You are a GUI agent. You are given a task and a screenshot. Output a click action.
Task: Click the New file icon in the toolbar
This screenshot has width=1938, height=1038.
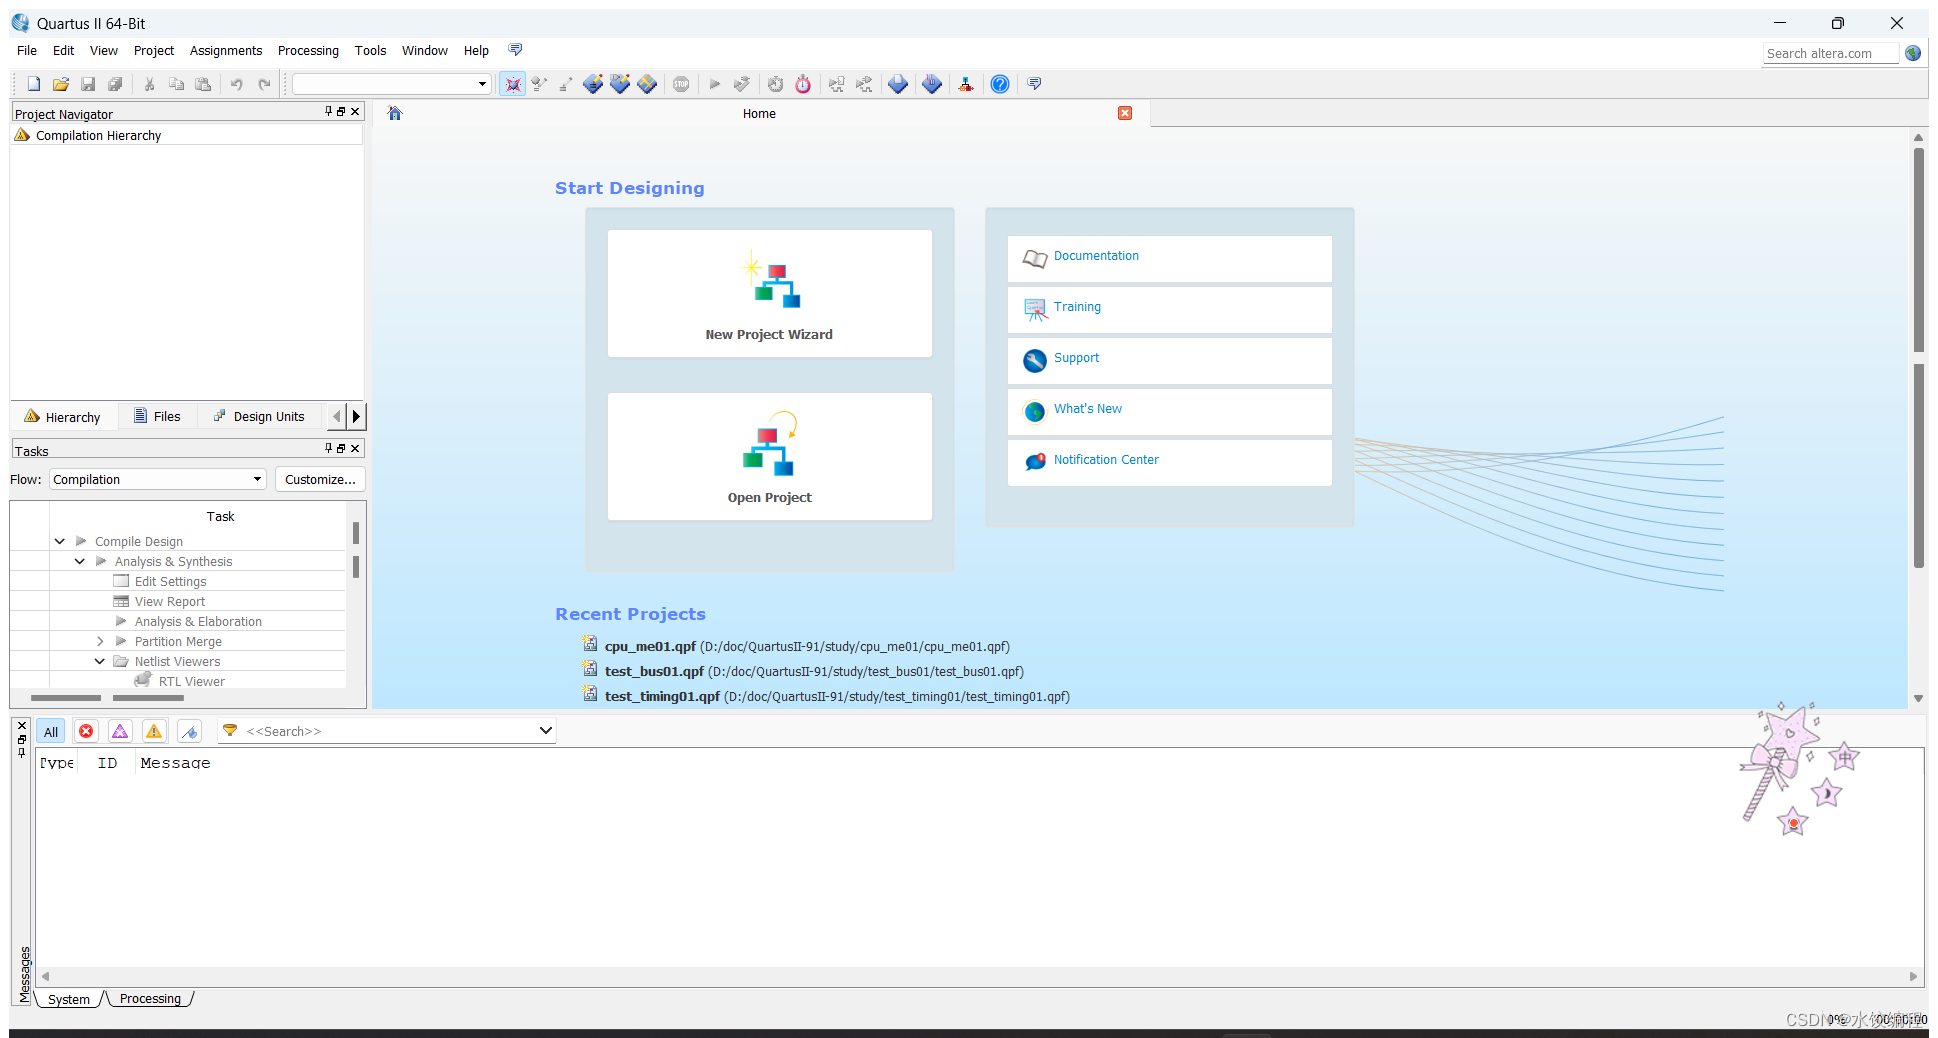point(34,84)
